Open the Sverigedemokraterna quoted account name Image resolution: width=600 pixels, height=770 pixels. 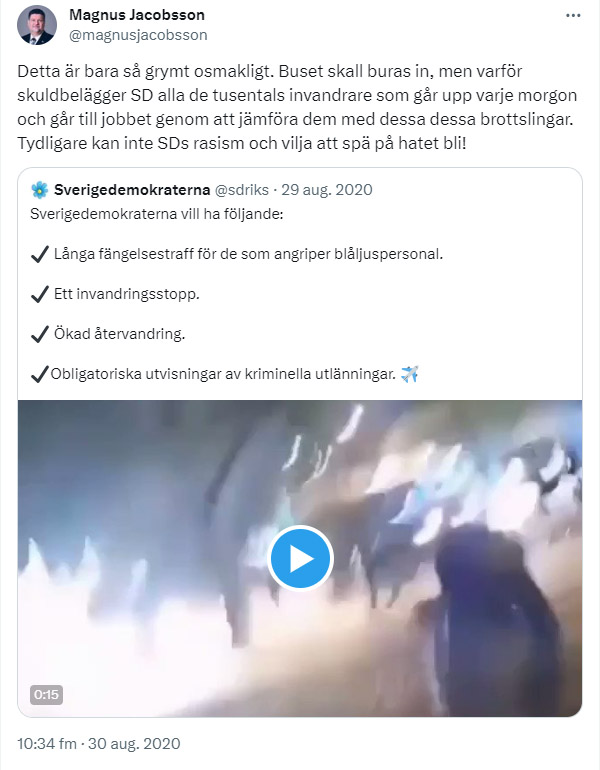click(x=132, y=190)
